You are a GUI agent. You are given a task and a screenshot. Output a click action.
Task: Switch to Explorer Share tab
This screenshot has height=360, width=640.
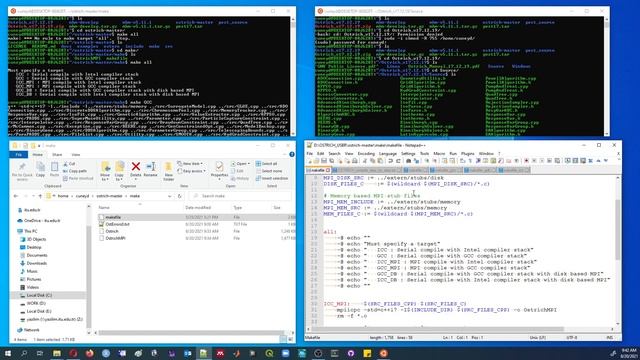(57, 155)
